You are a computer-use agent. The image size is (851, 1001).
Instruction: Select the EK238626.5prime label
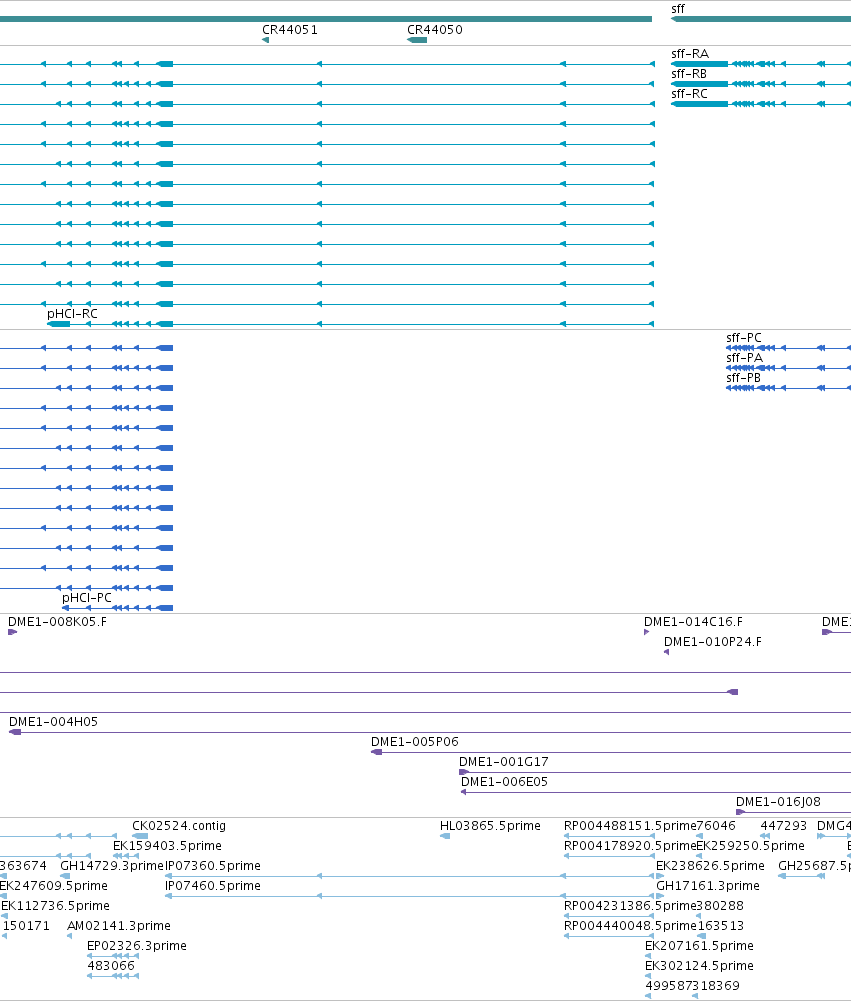click(711, 866)
